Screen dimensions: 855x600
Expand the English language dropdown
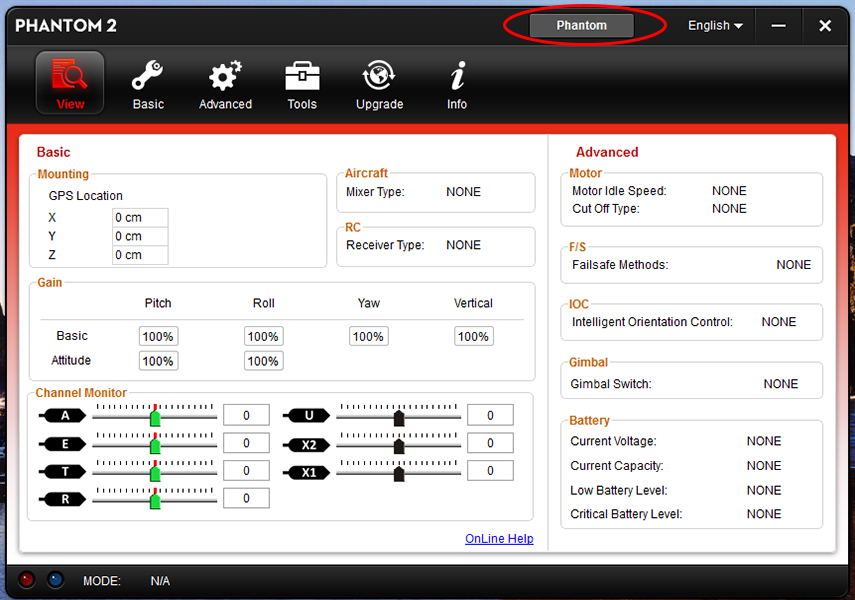click(715, 26)
